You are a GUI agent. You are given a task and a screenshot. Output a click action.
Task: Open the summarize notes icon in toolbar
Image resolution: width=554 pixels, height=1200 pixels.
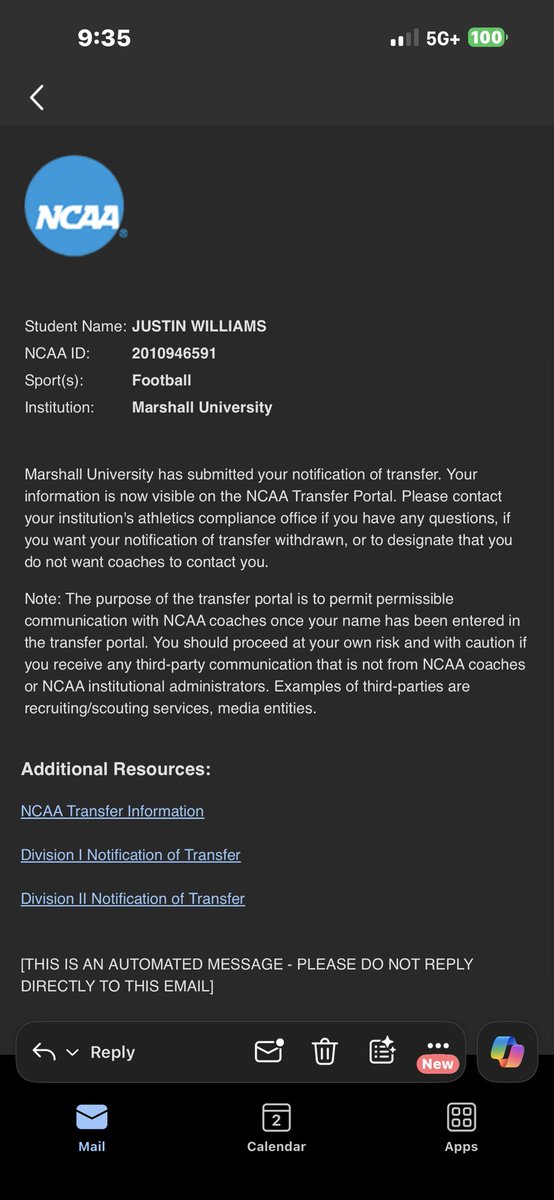coord(382,1051)
